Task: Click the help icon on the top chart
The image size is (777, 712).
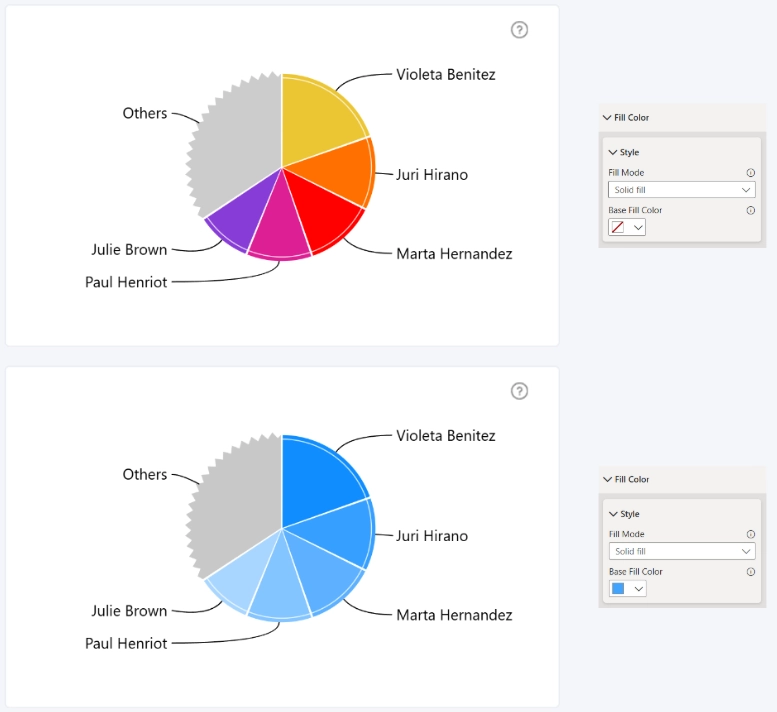Action: pos(519,30)
